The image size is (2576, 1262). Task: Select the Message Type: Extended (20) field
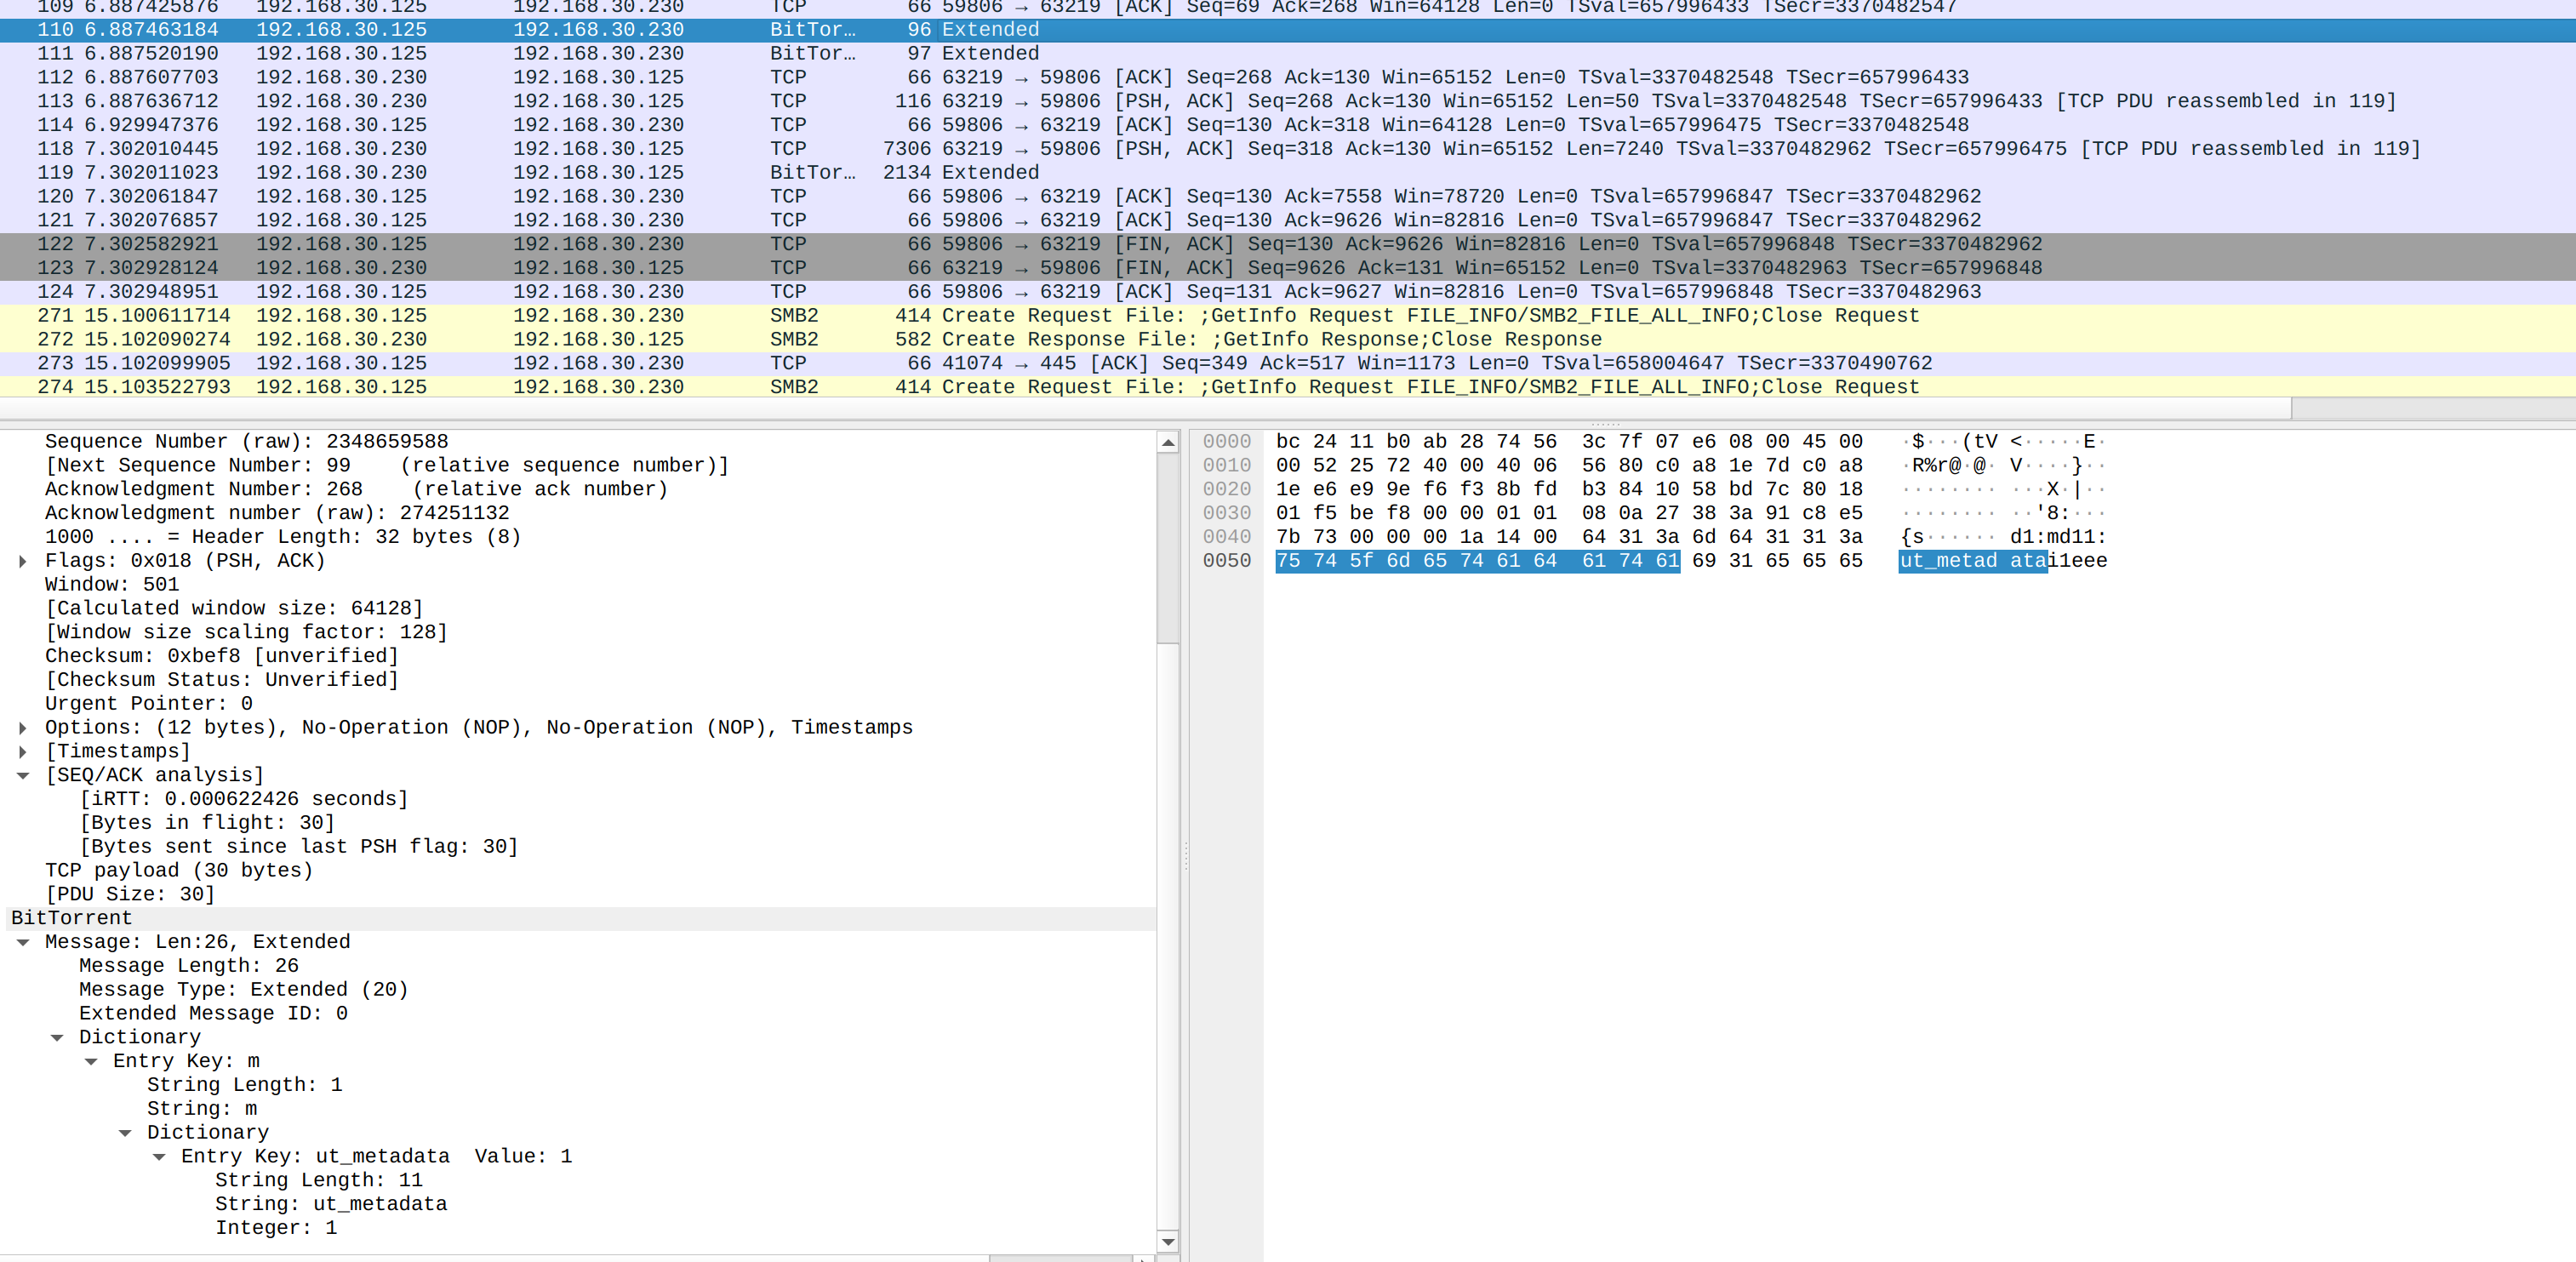click(x=243, y=989)
